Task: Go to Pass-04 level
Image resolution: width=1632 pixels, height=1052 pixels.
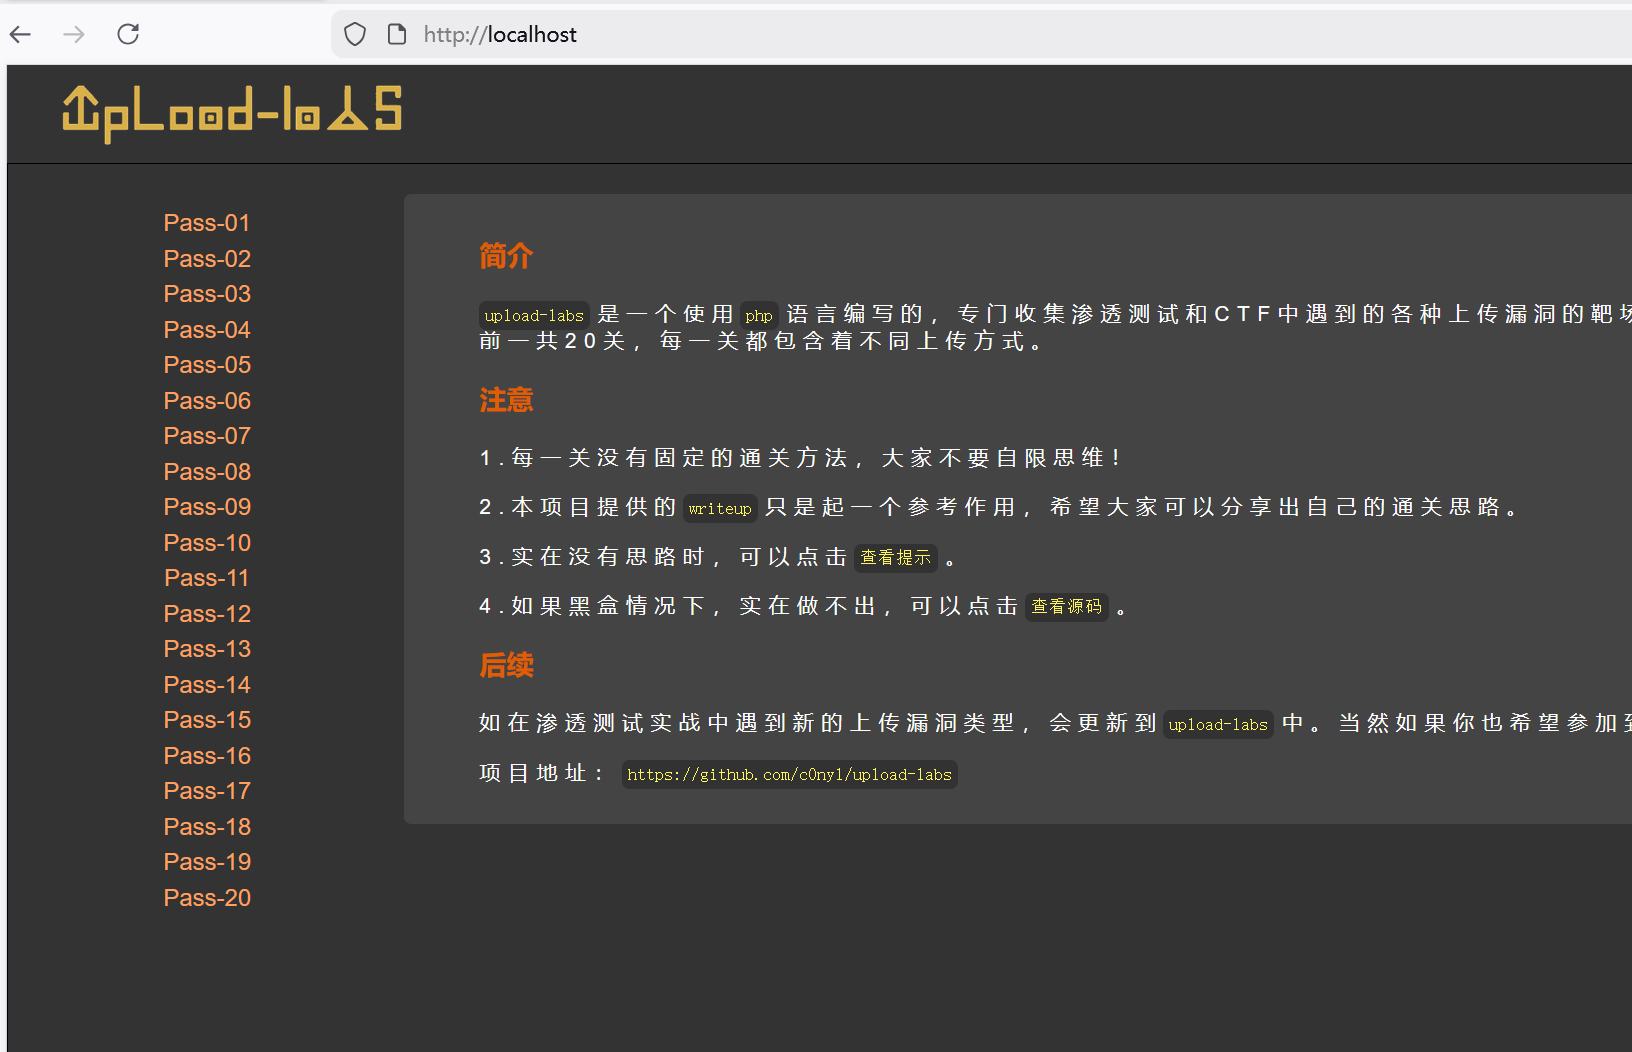Action: (x=207, y=330)
